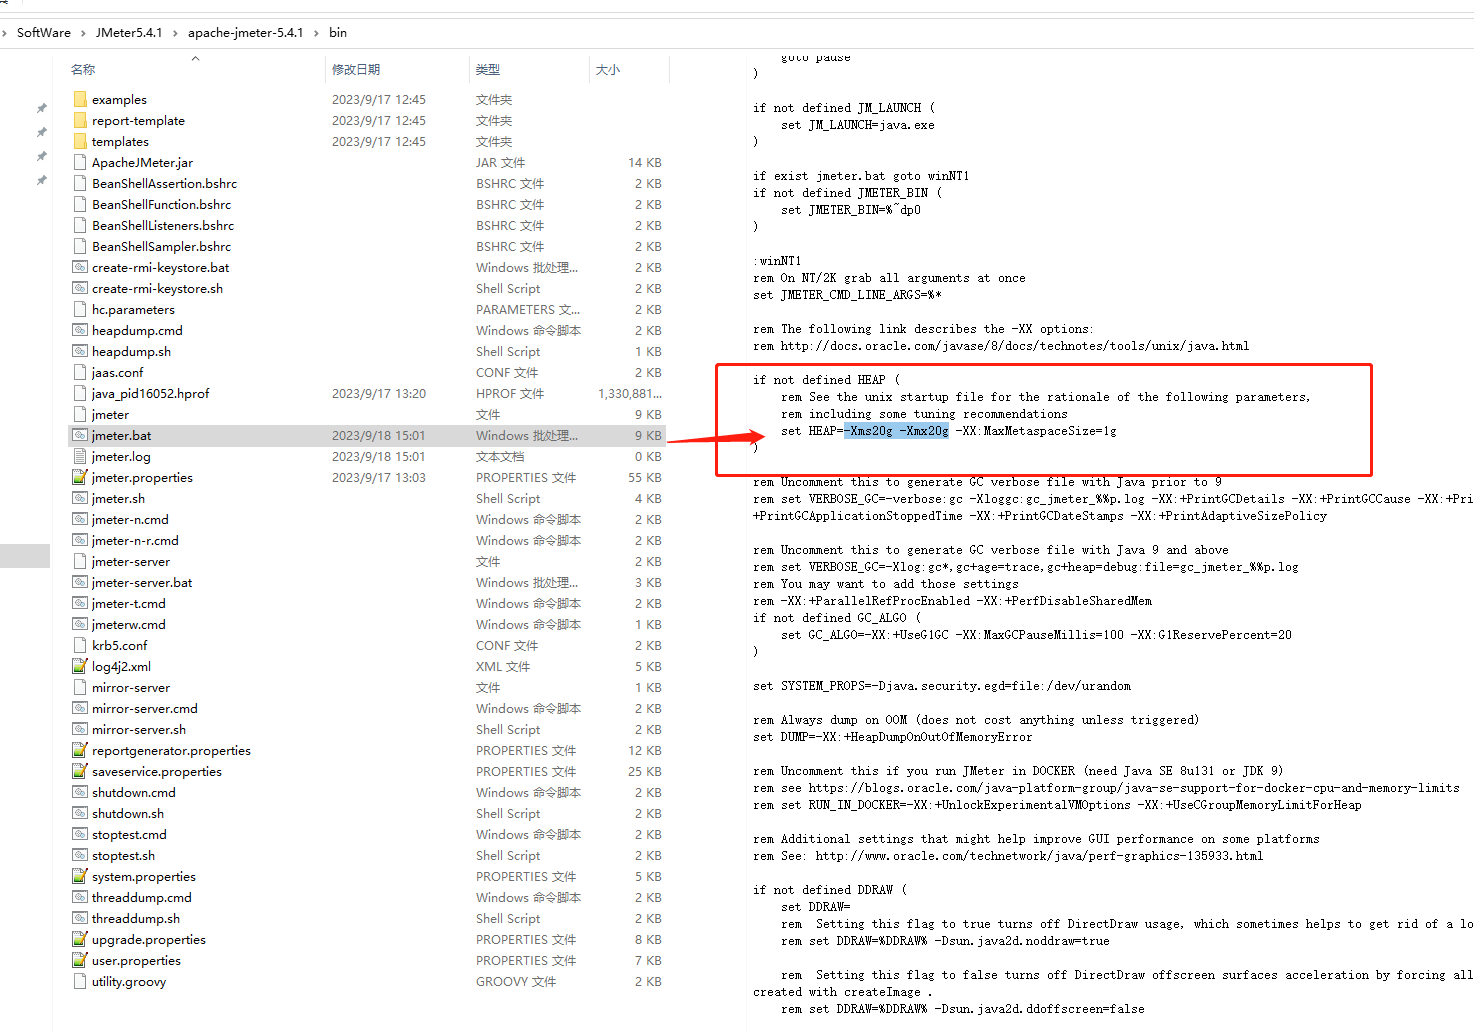Sort files by the 修改日期 column header
1474x1033 pixels.
click(356, 69)
